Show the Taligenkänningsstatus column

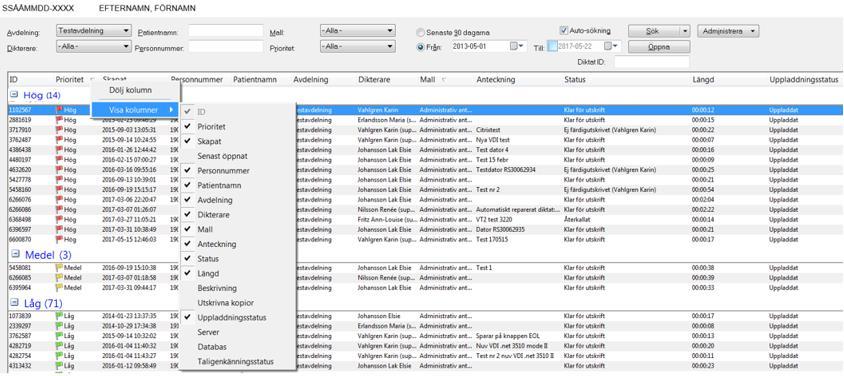pos(235,361)
